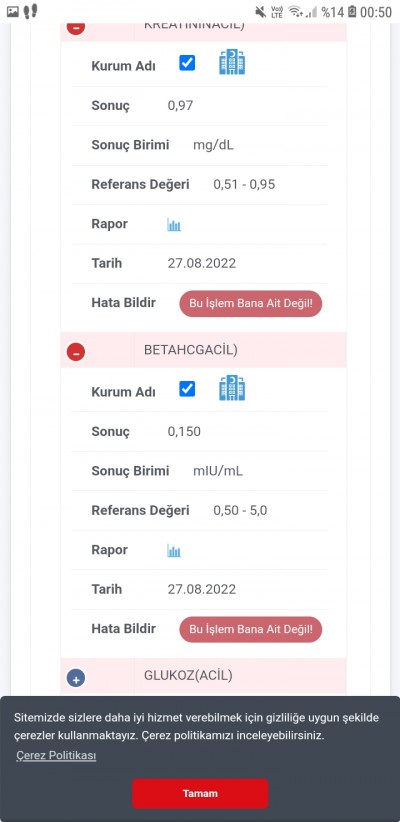This screenshot has height=822, width=400.
Task: Tap the footsteps icon in status bar
Action: tap(30, 11)
